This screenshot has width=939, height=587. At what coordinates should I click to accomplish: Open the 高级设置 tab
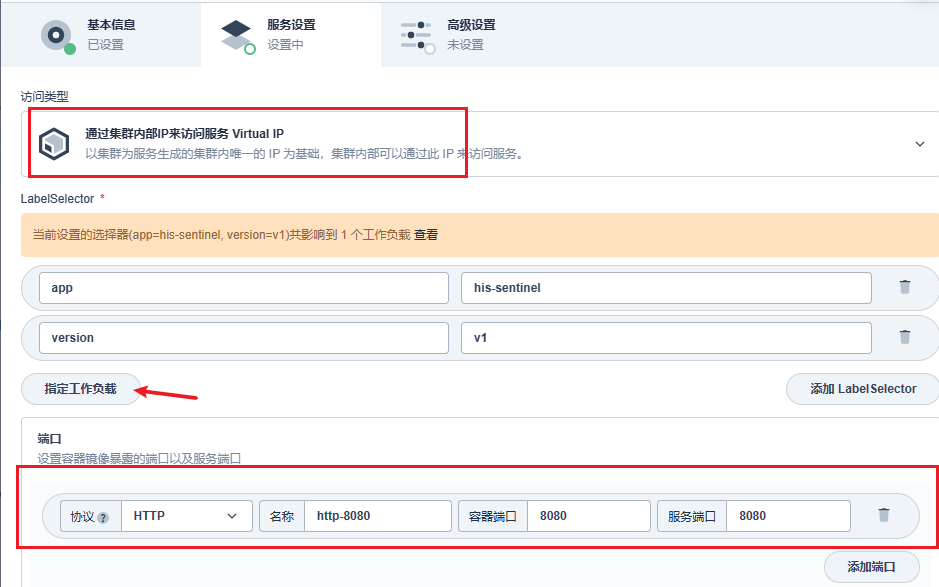point(470,25)
